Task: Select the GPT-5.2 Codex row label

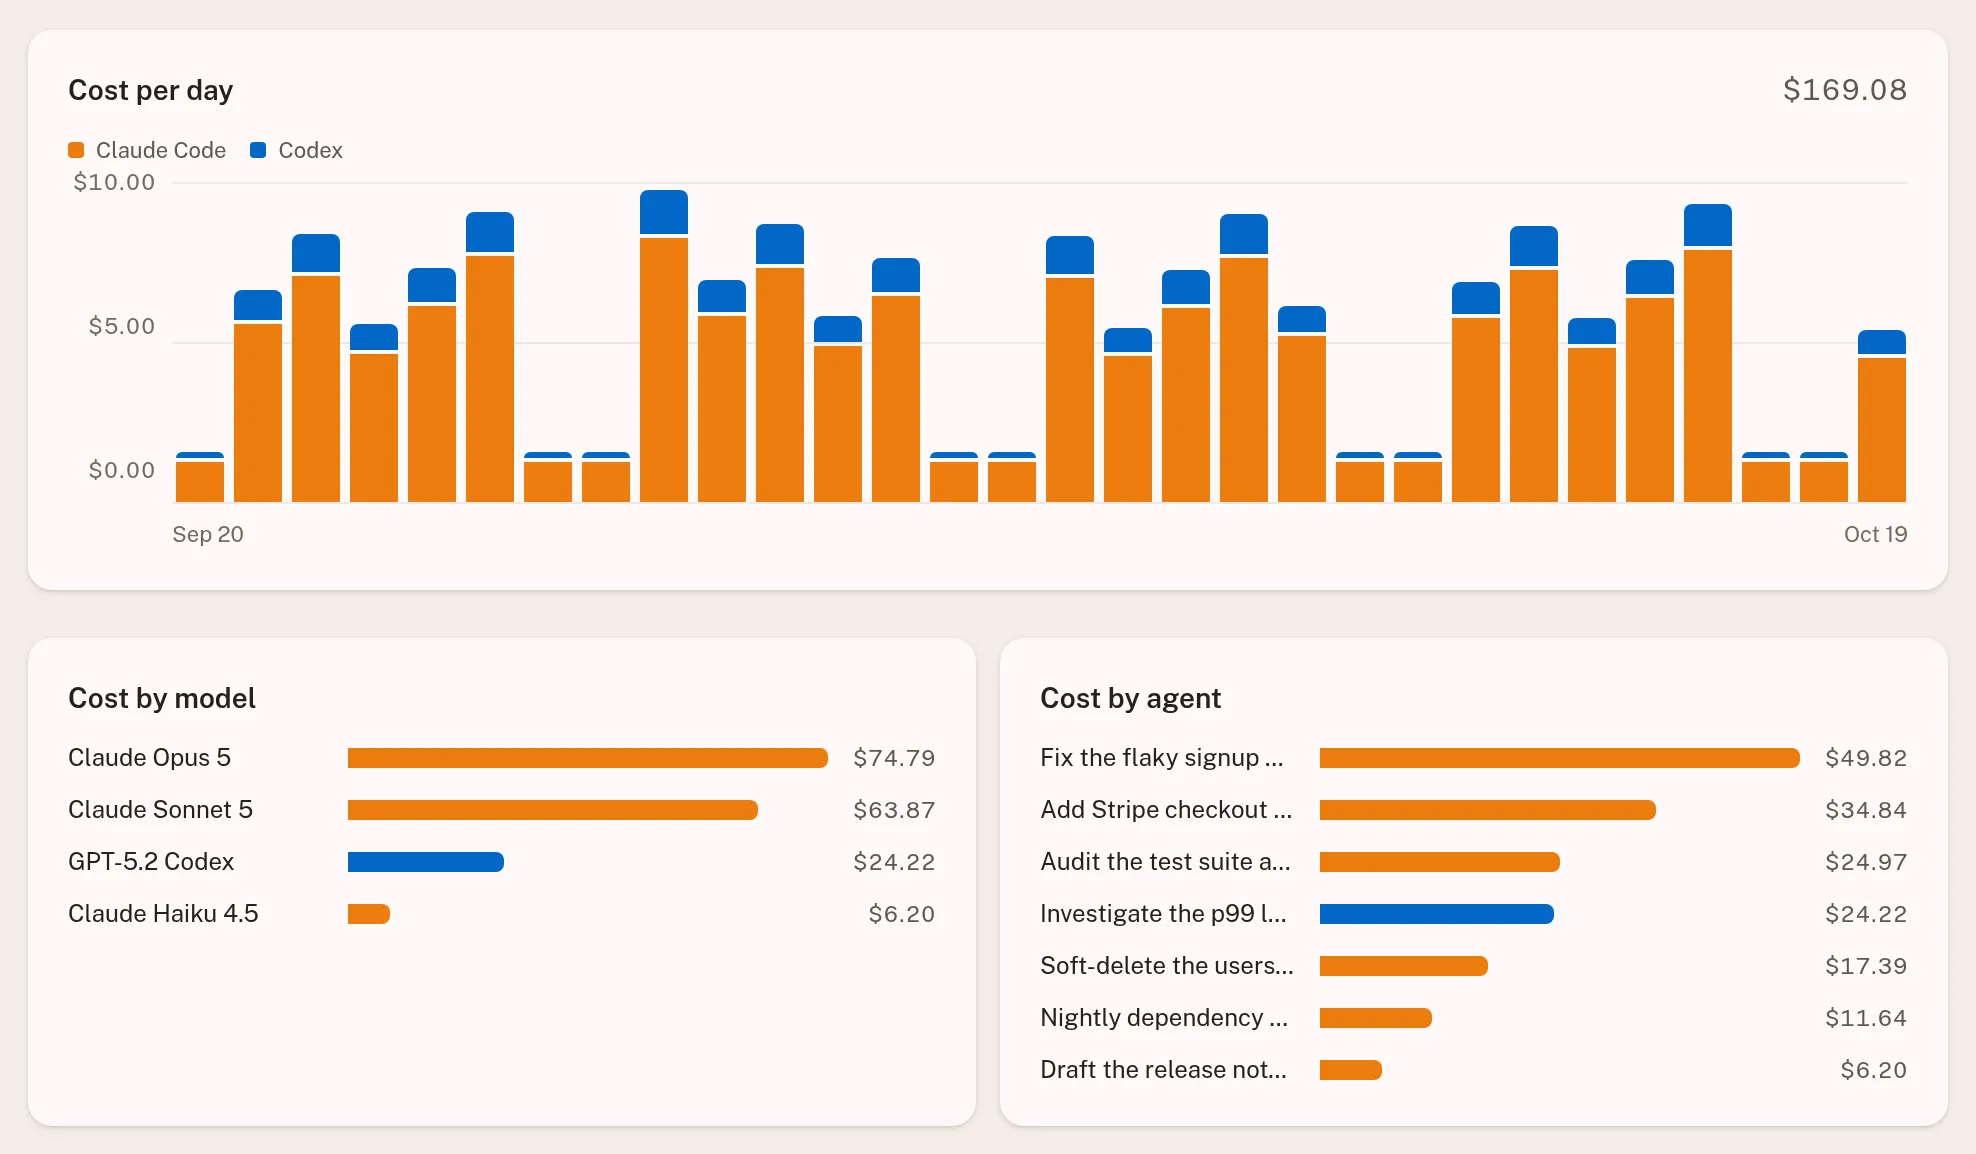Action: 151,862
